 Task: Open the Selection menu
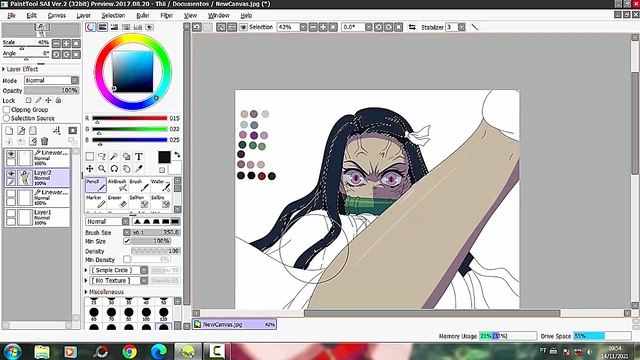[x=113, y=16]
